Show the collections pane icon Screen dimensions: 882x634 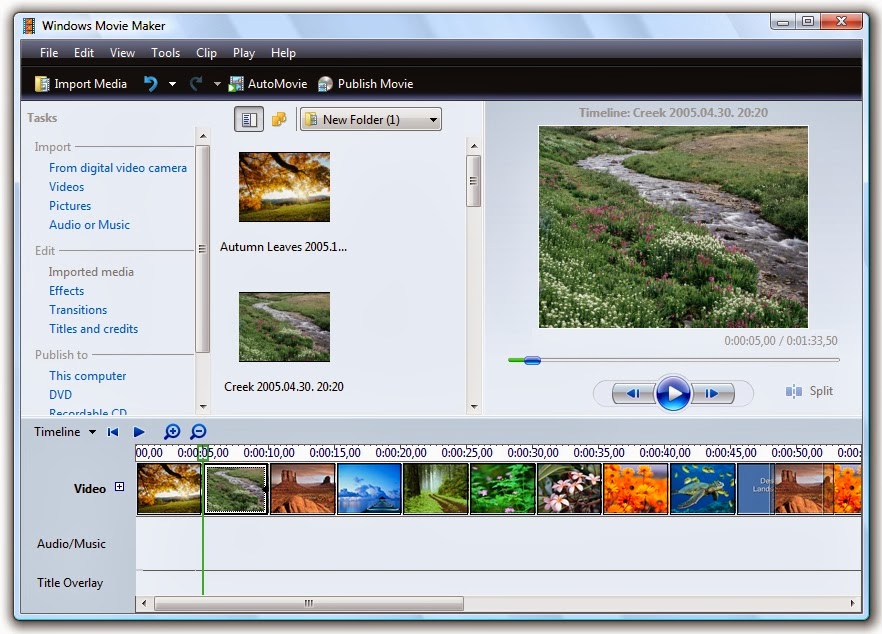pyautogui.click(x=279, y=119)
